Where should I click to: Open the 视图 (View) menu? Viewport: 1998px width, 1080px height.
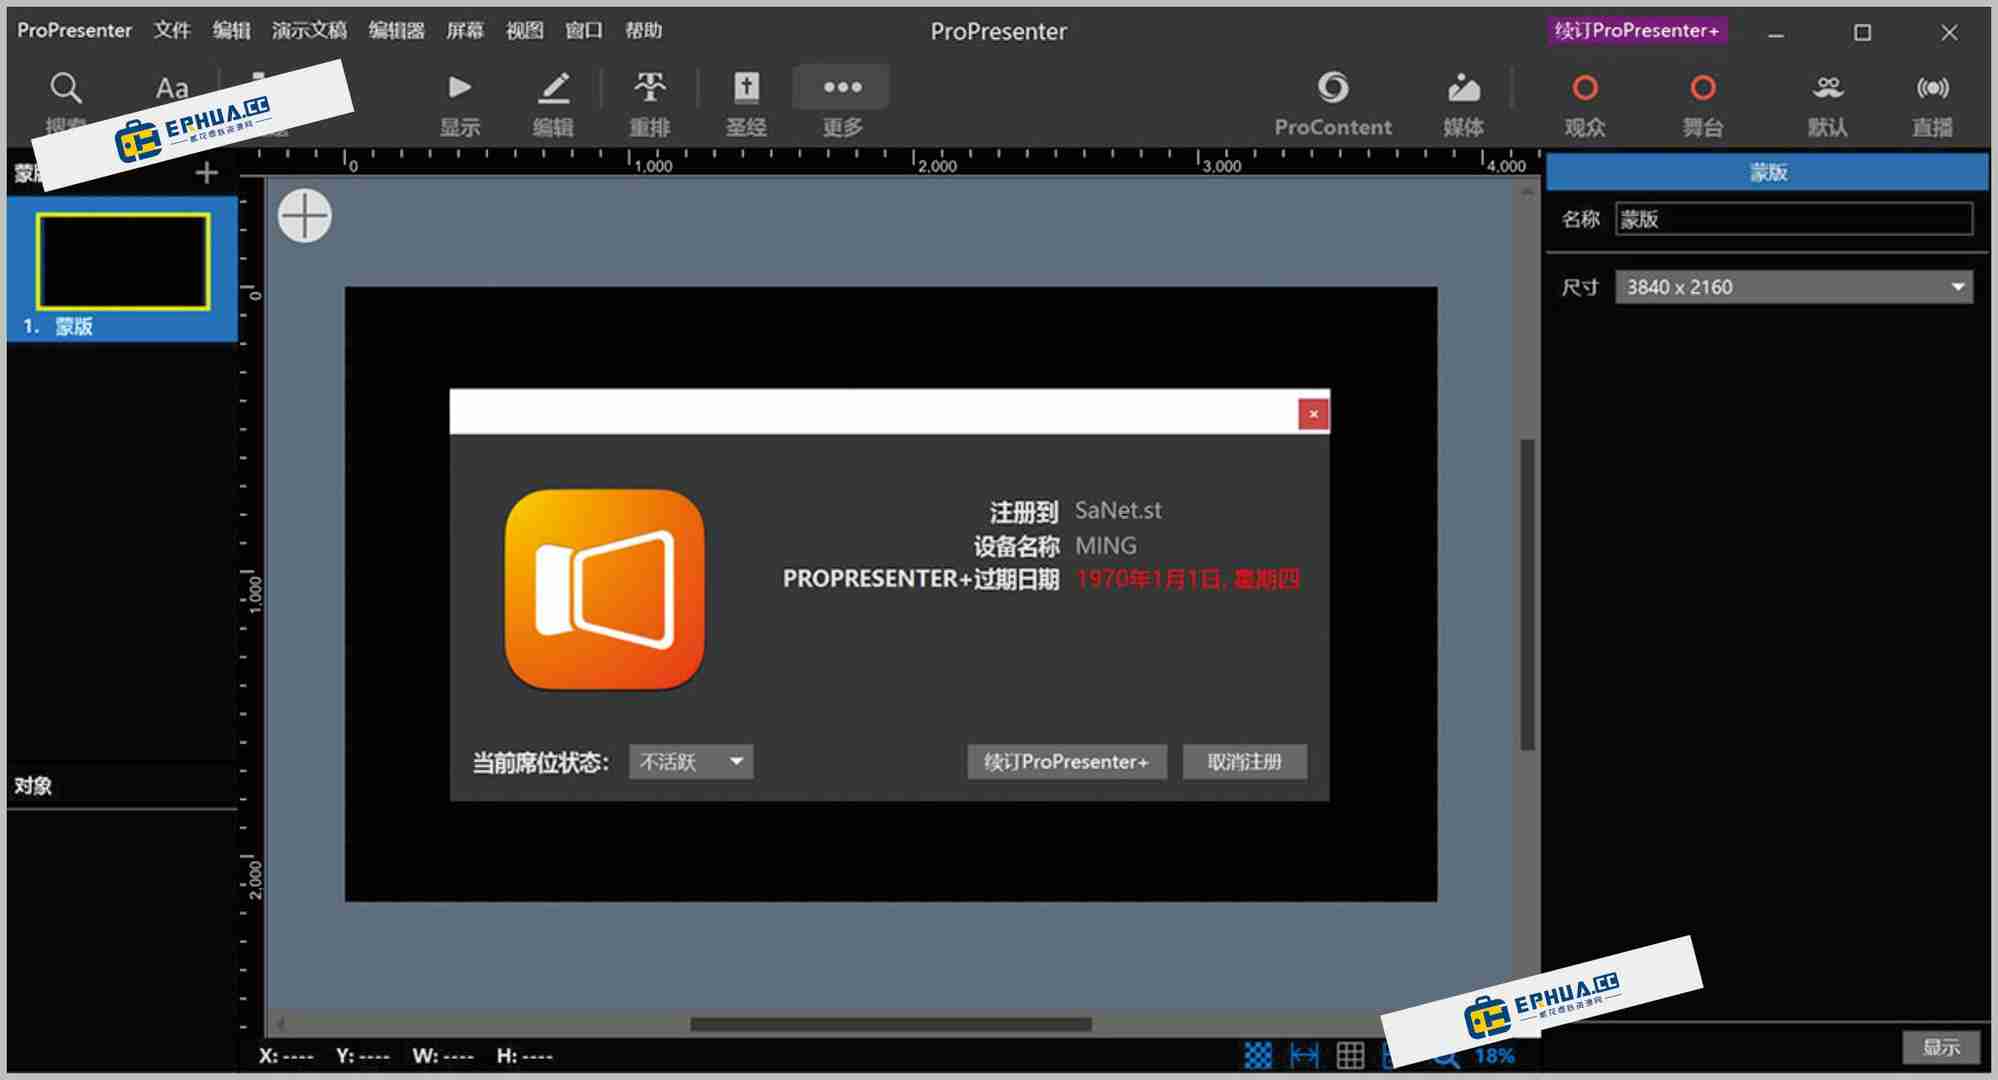point(524,31)
